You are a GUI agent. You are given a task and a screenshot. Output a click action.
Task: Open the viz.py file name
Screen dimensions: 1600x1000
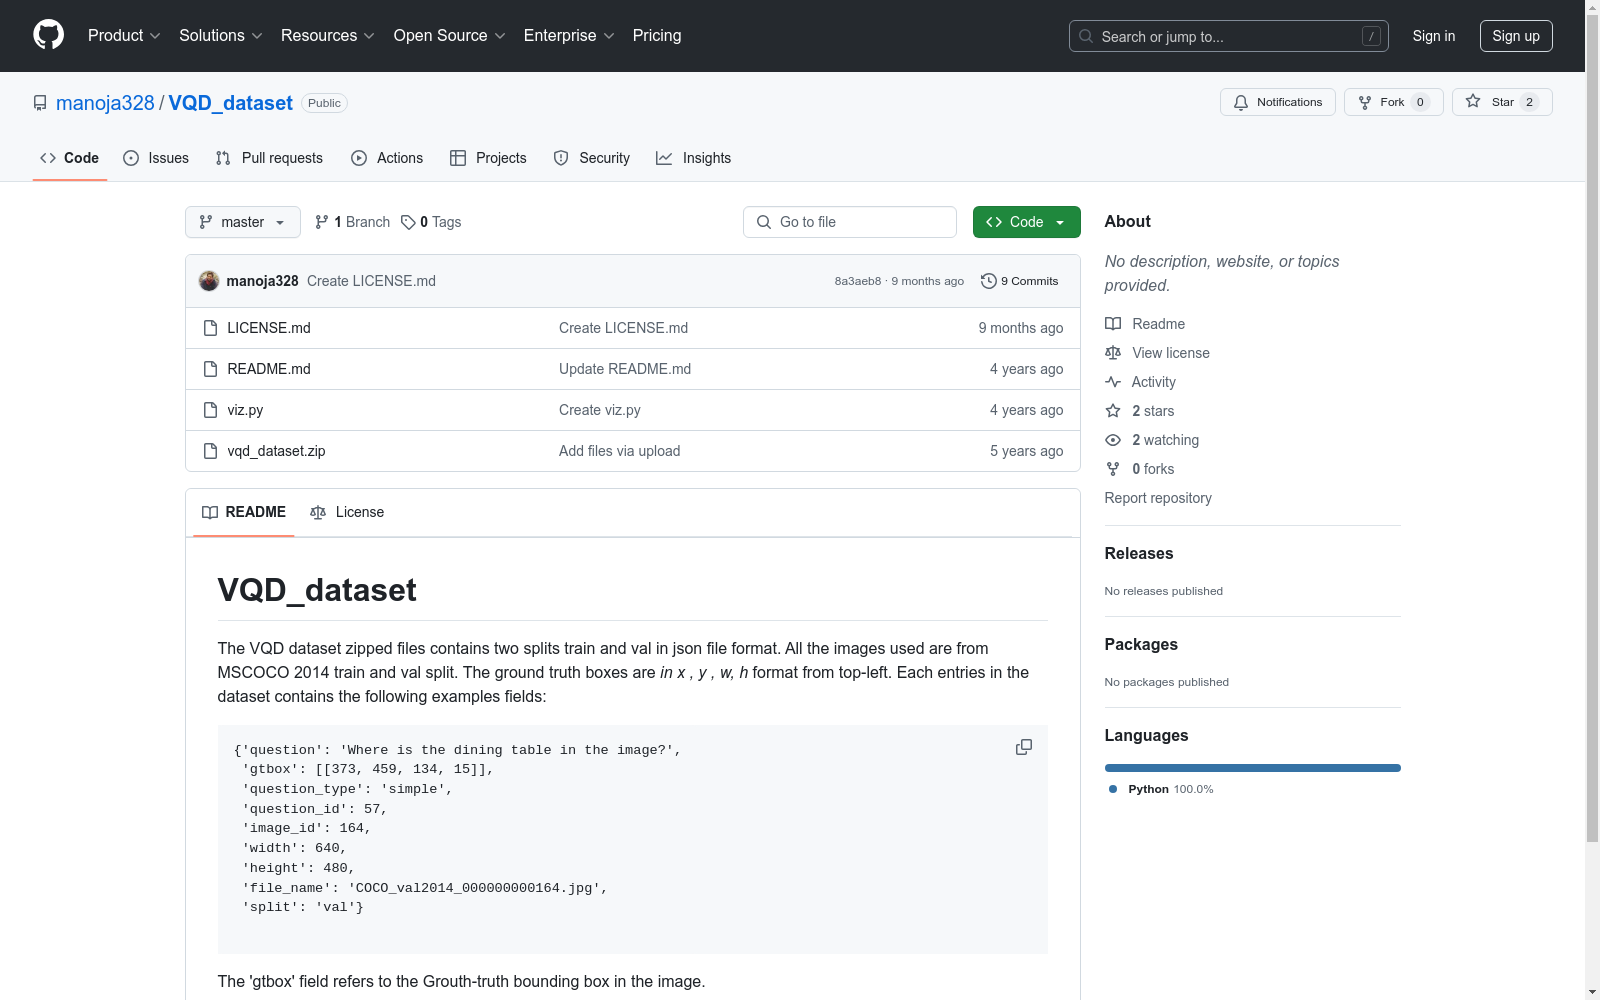245,410
